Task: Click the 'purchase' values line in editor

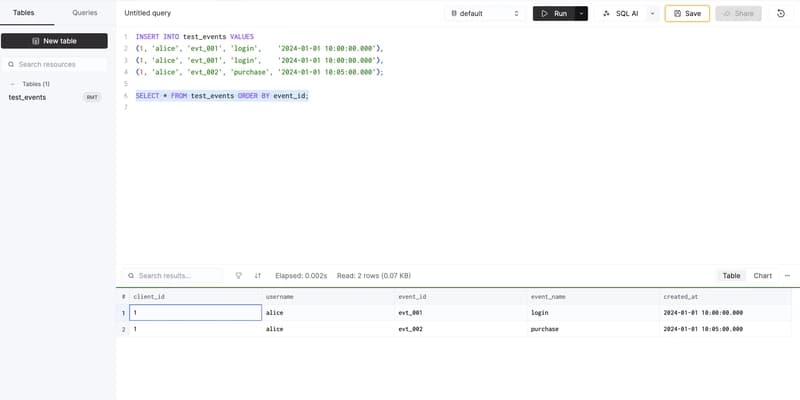Action: coord(259,72)
